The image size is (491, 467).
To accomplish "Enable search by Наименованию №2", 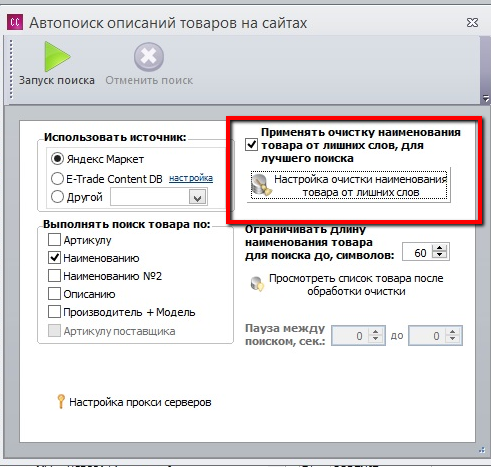I will pos(54,276).
